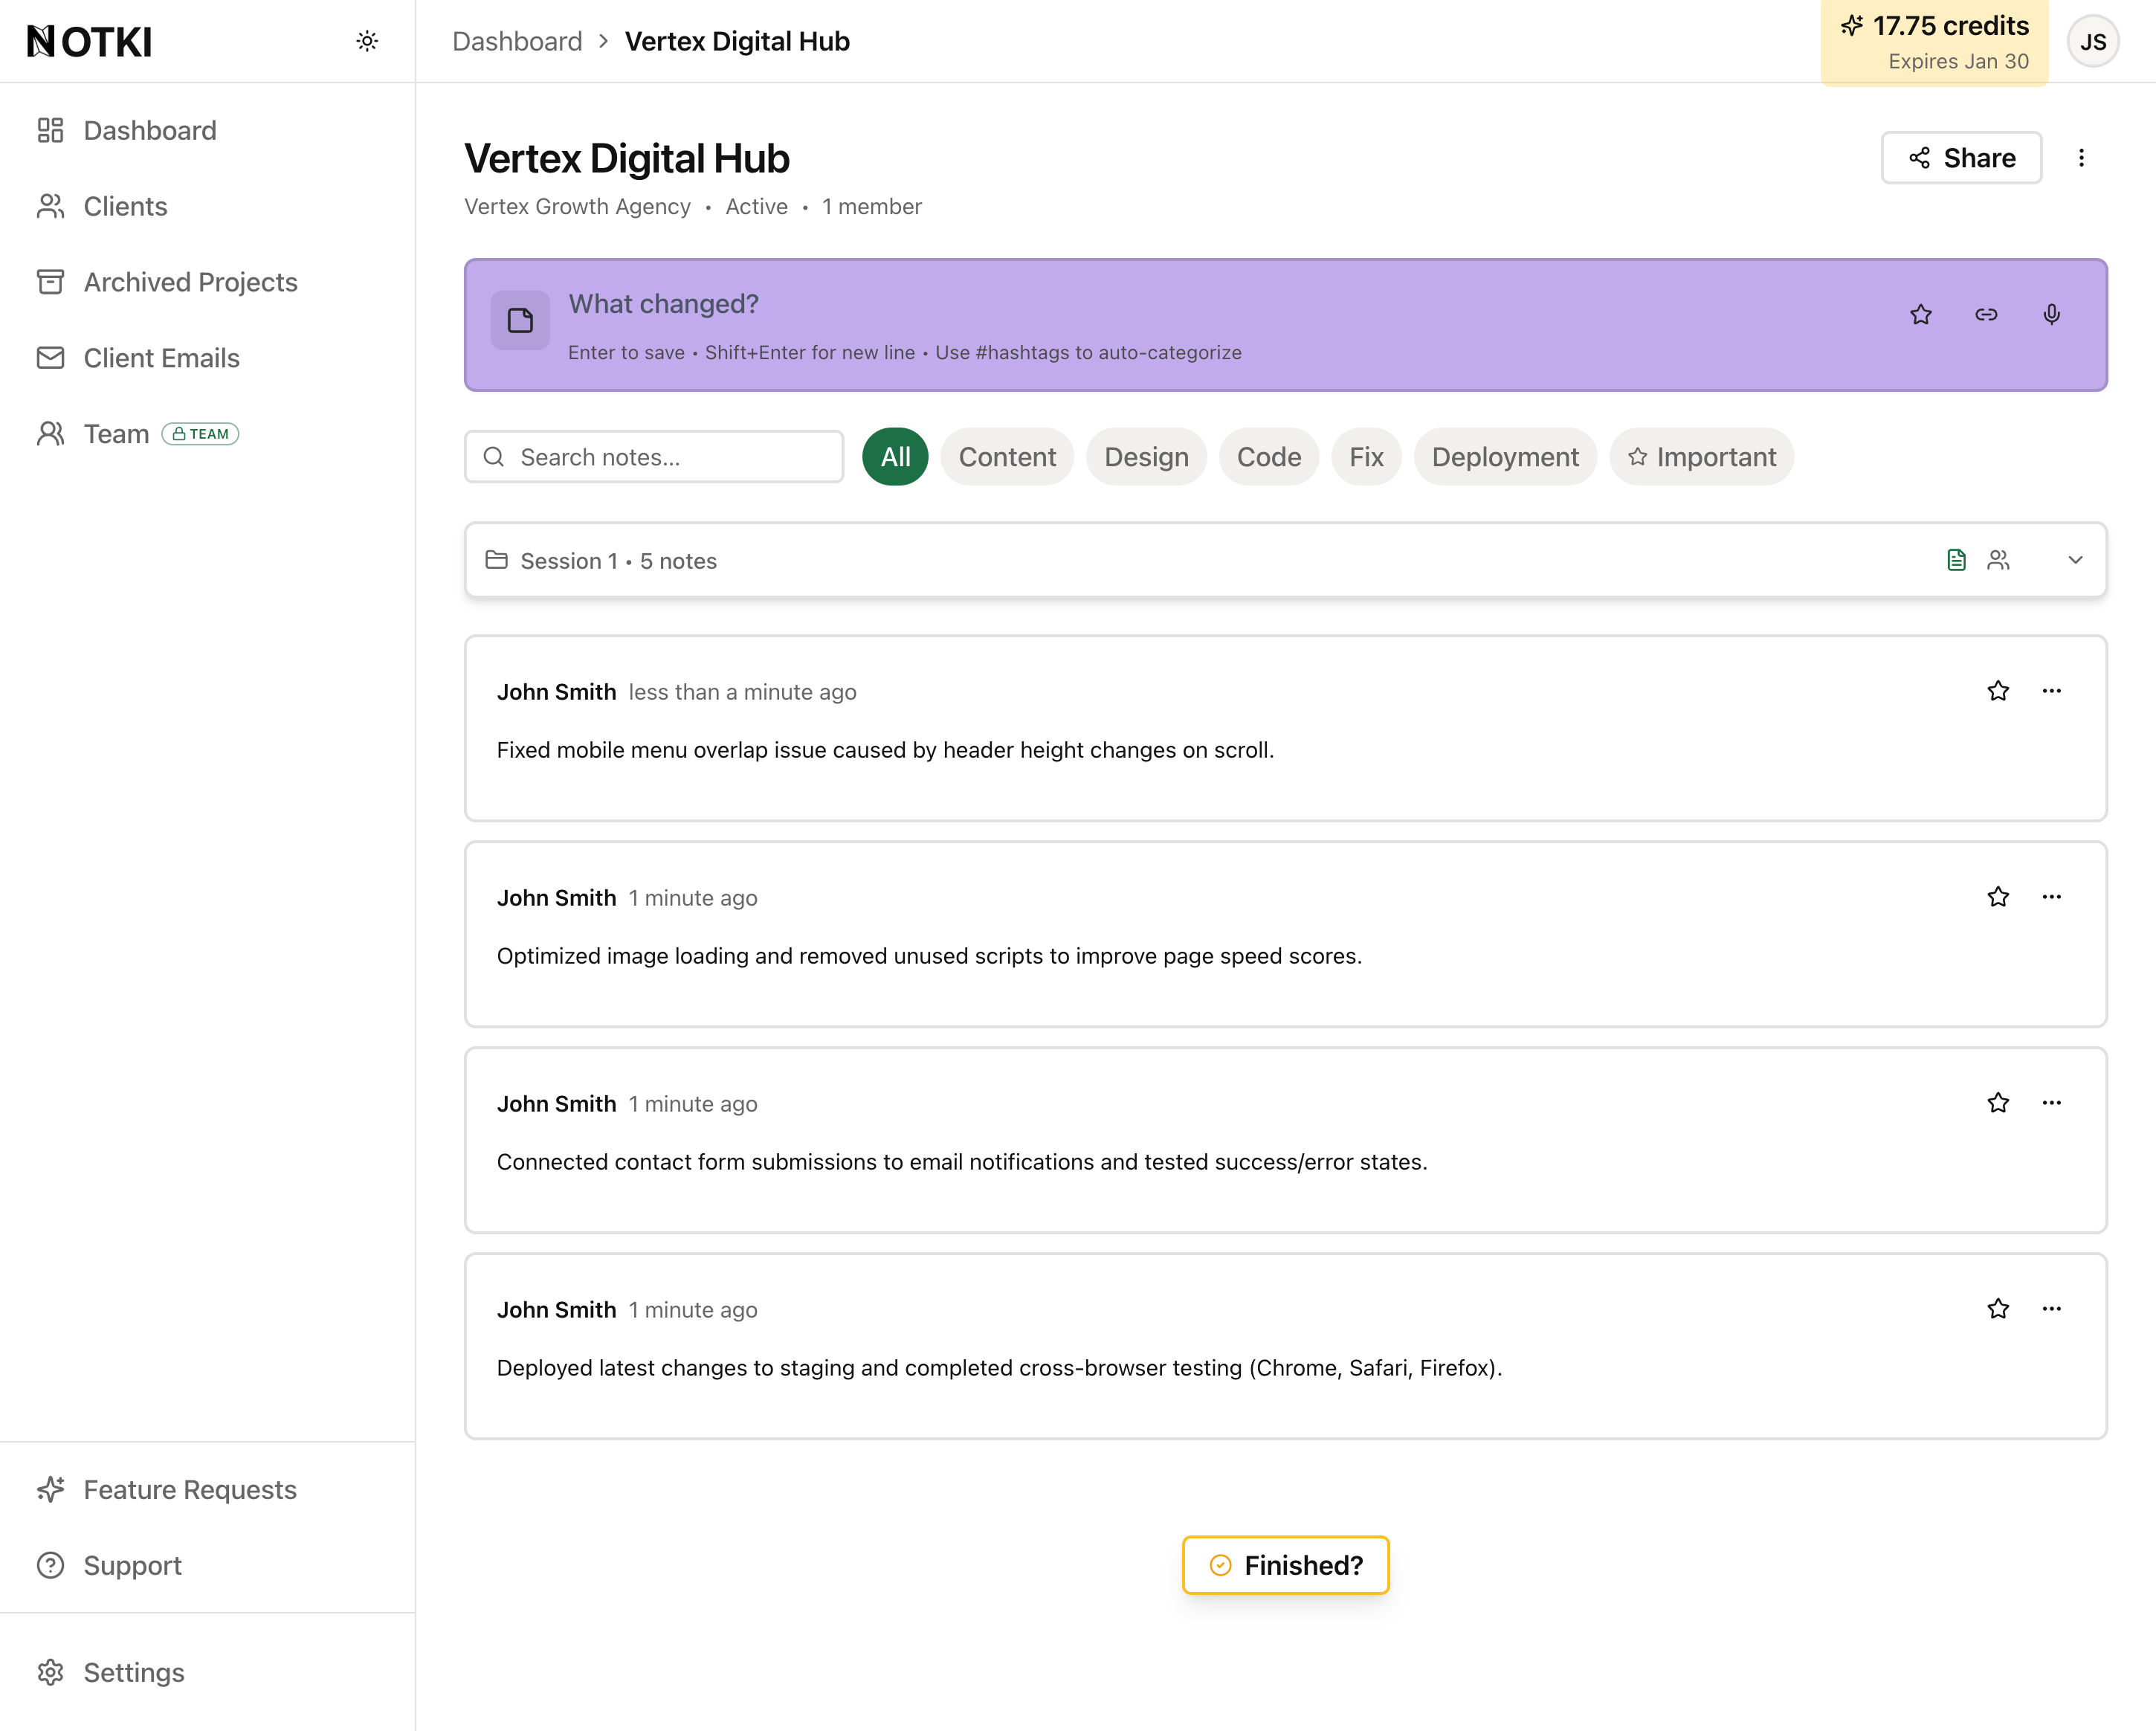
Task: Mark the new note important with the star icon
Action: [x=1921, y=314]
